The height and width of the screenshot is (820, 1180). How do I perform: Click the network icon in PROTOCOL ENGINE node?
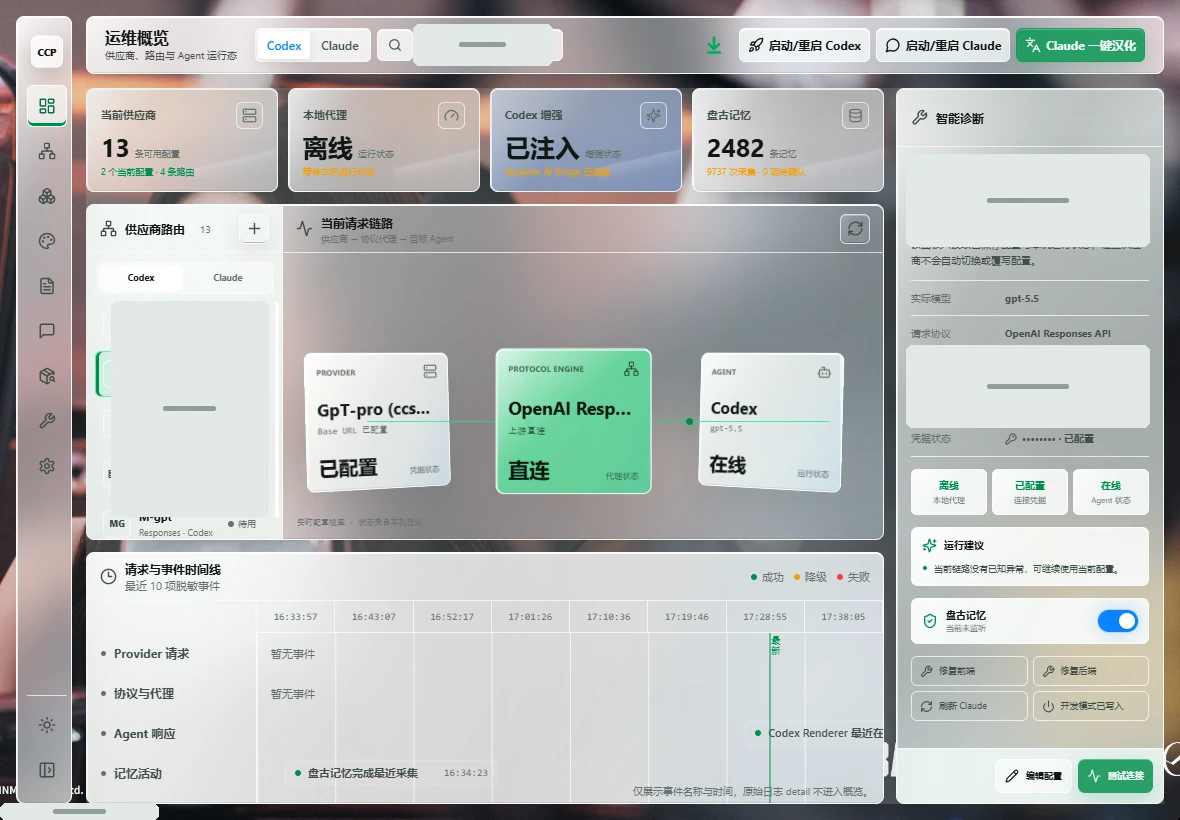(x=631, y=369)
